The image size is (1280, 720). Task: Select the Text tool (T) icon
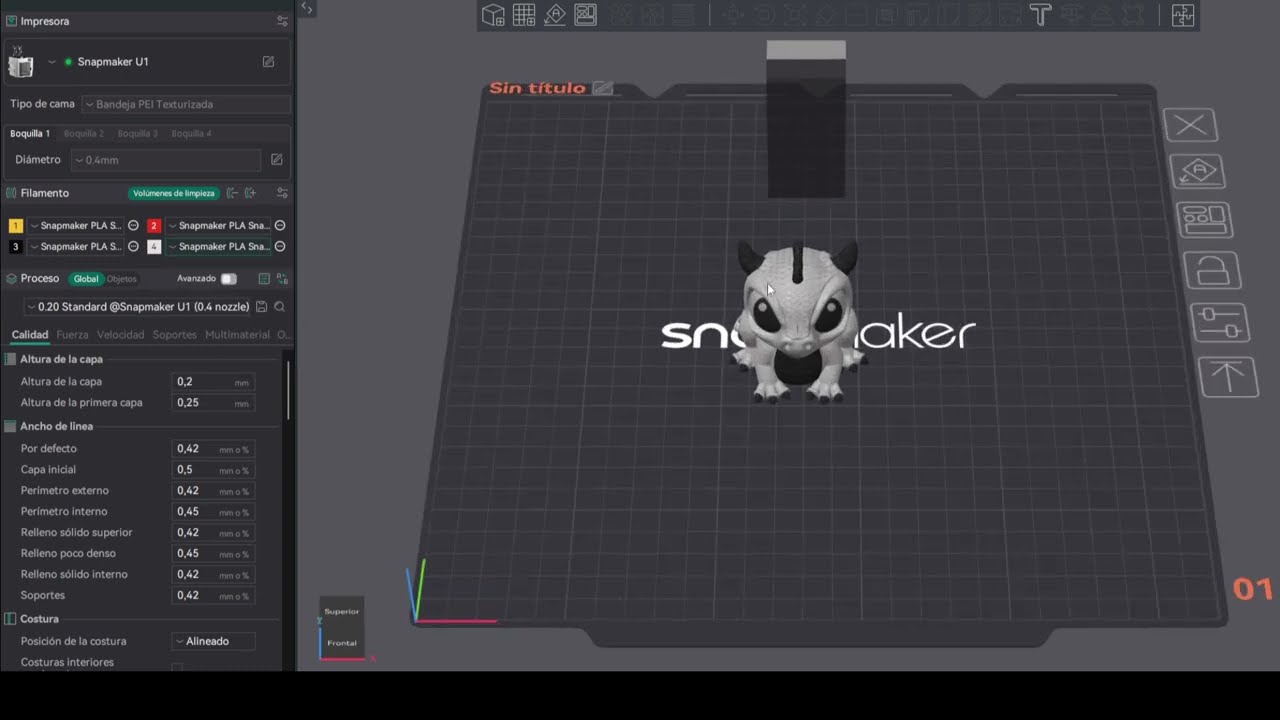click(x=1040, y=15)
